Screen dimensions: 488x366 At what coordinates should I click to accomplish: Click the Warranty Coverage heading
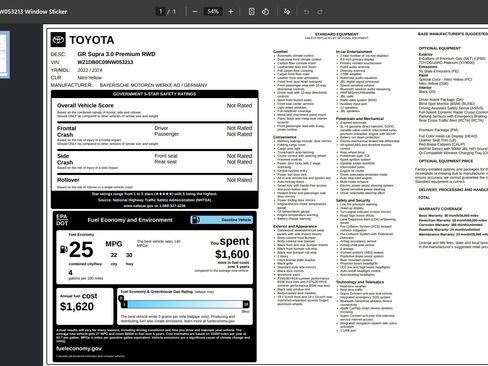point(440,209)
